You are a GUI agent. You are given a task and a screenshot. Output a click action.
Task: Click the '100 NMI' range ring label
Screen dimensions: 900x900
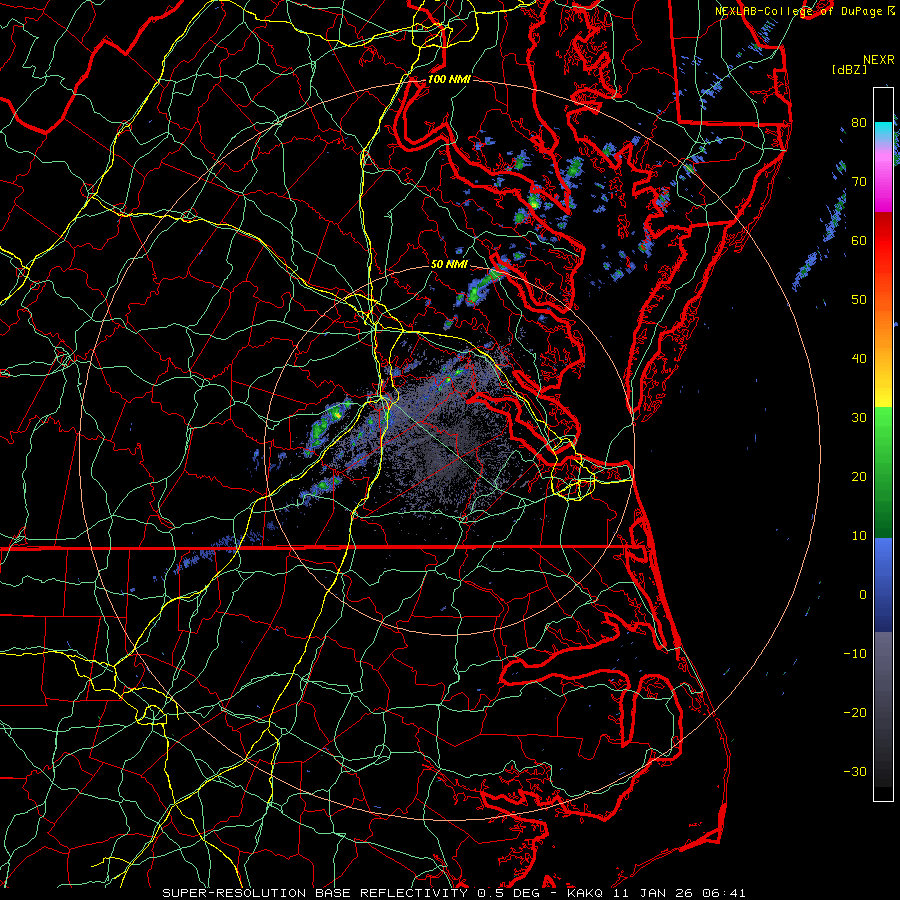(449, 79)
